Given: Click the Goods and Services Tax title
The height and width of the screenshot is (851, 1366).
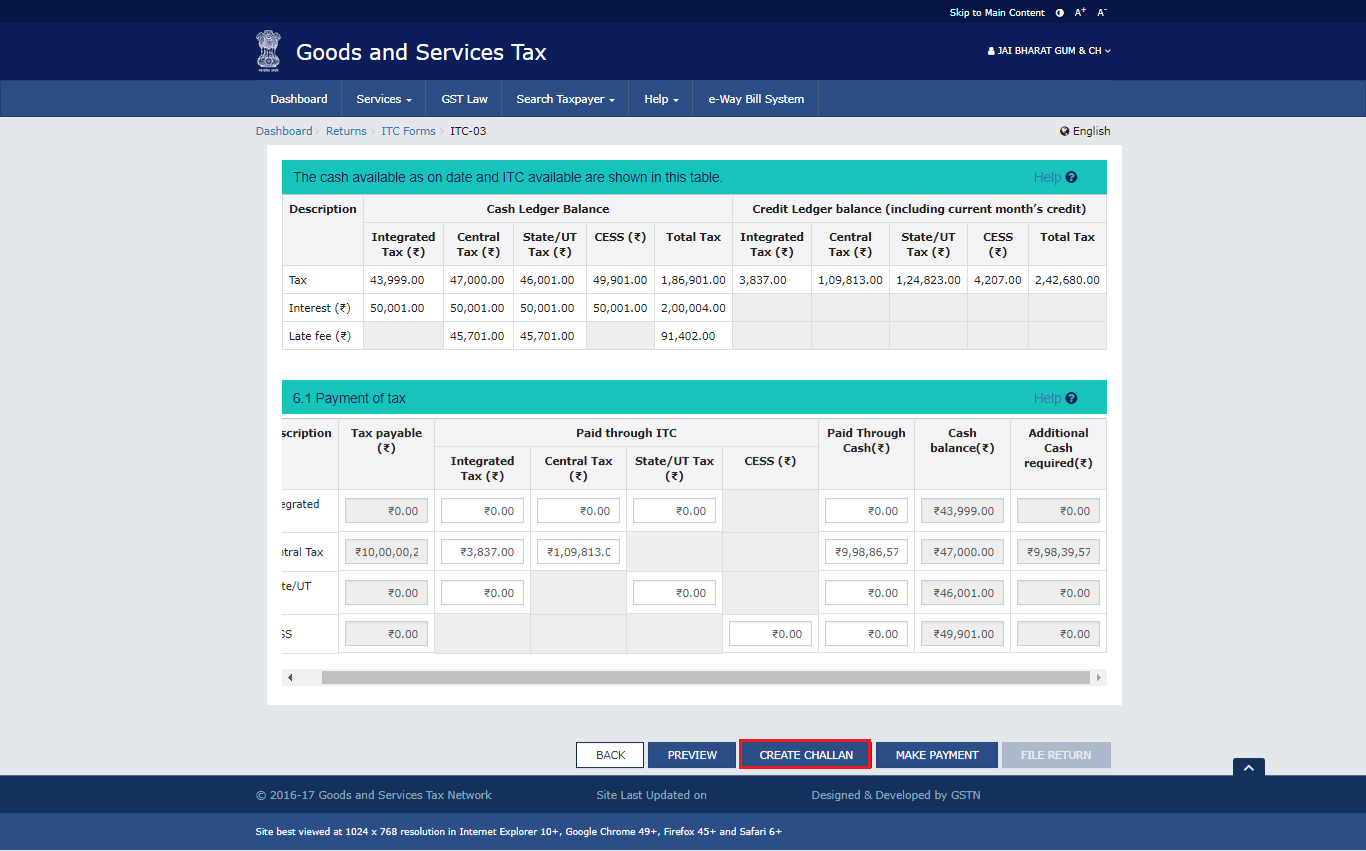Looking at the screenshot, I should click(421, 52).
